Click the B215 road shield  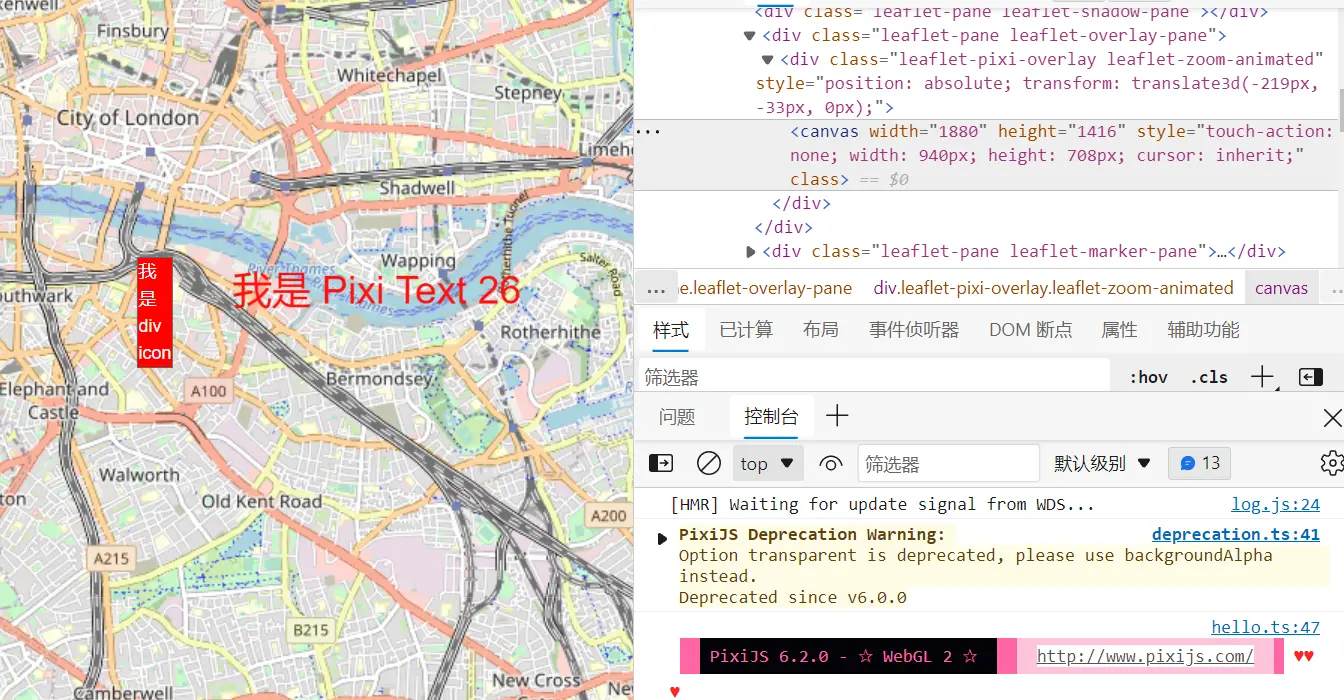point(311,630)
